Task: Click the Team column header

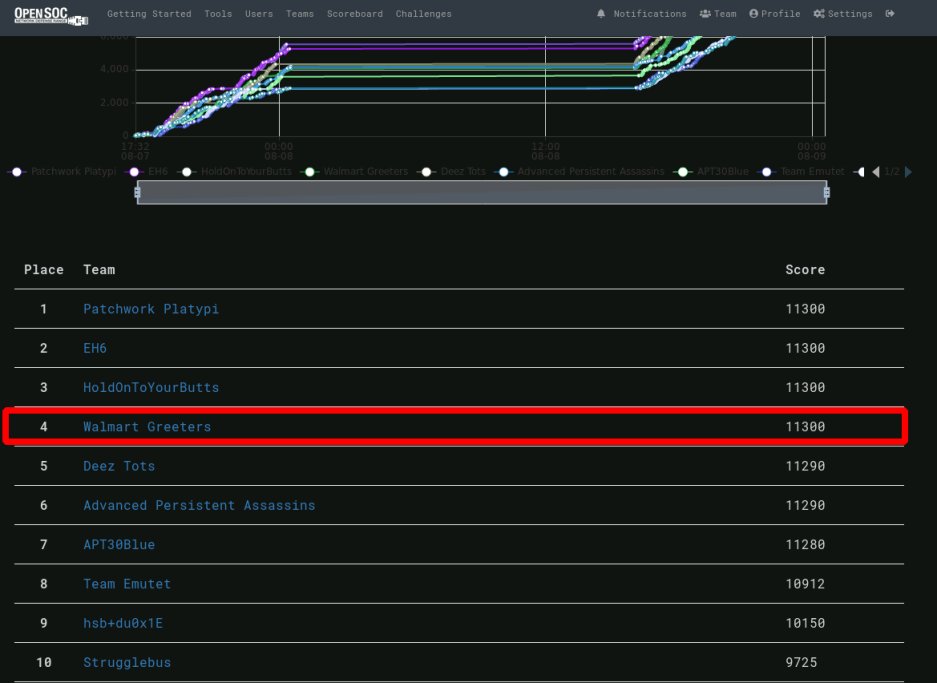Action: [x=99, y=269]
